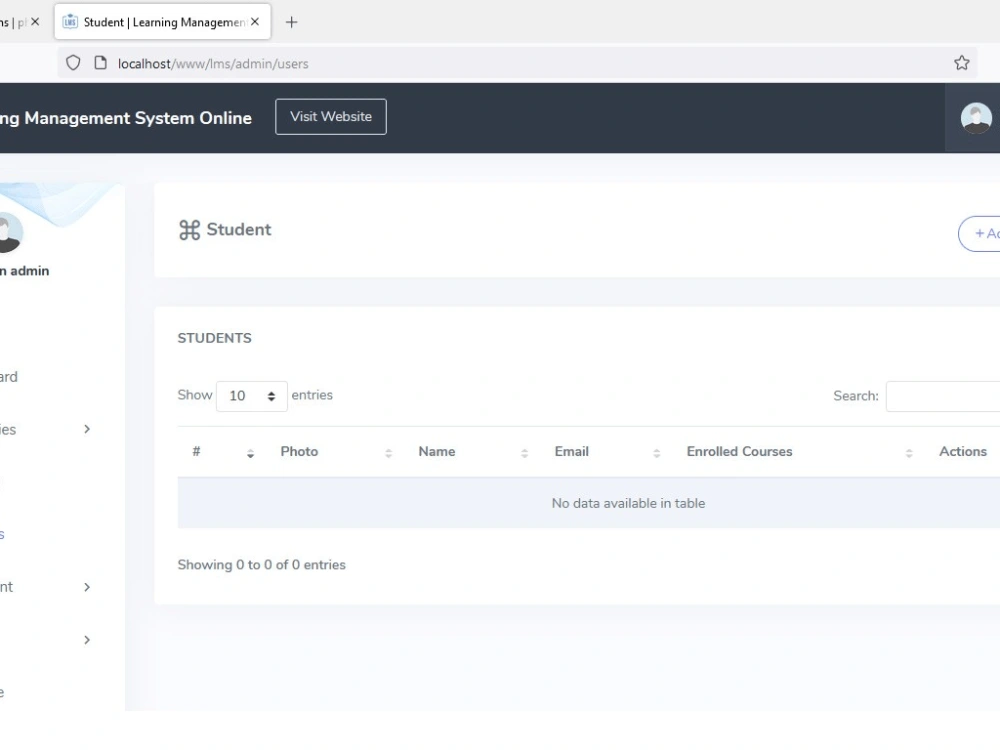Sort table by Enrolled Courses column
The image size is (1000, 750).
tap(798, 452)
